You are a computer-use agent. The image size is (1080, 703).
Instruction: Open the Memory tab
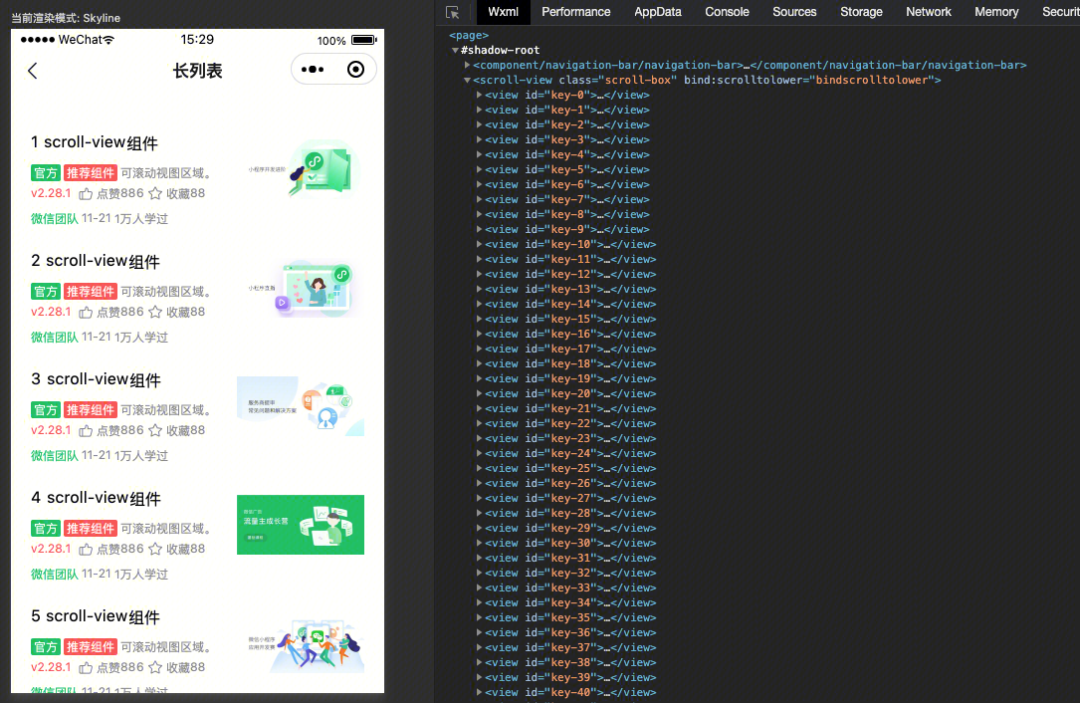pyautogui.click(x=996, y=12)
